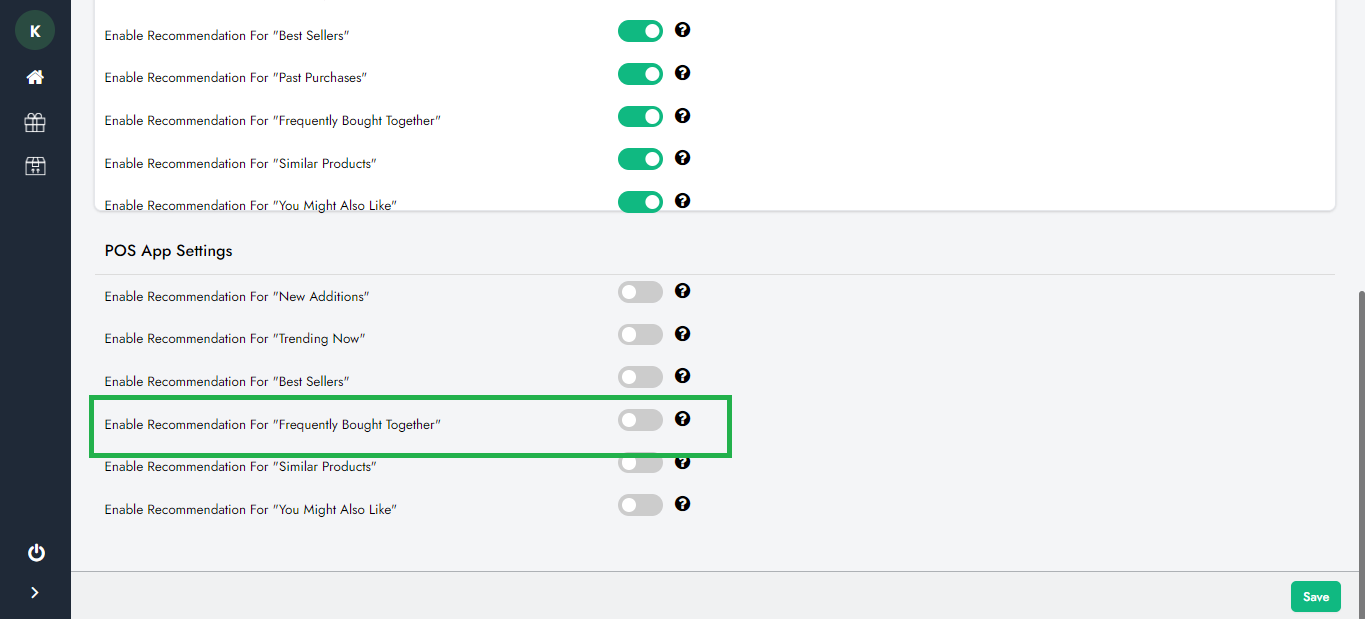
Task: Show help for "Past Purchases" recommendation
Action: 682,73
